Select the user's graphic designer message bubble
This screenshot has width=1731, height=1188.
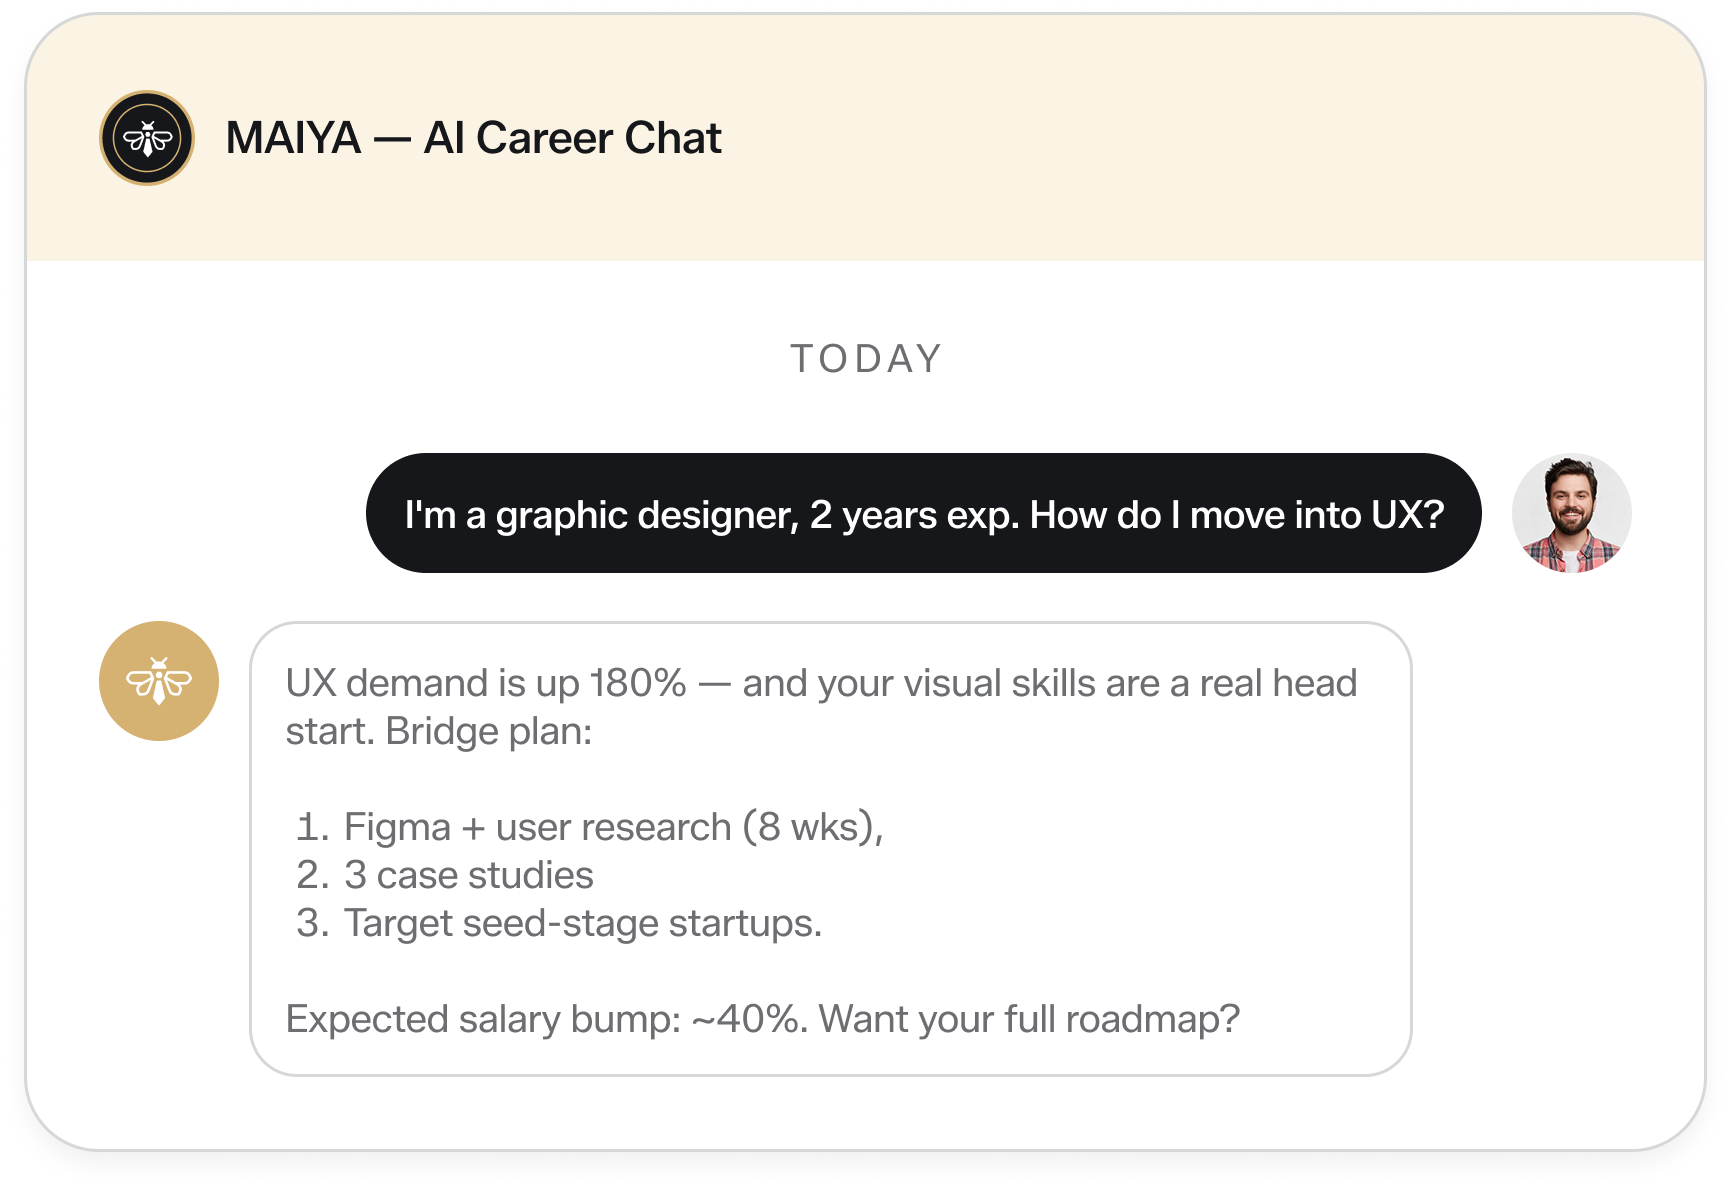924,513
